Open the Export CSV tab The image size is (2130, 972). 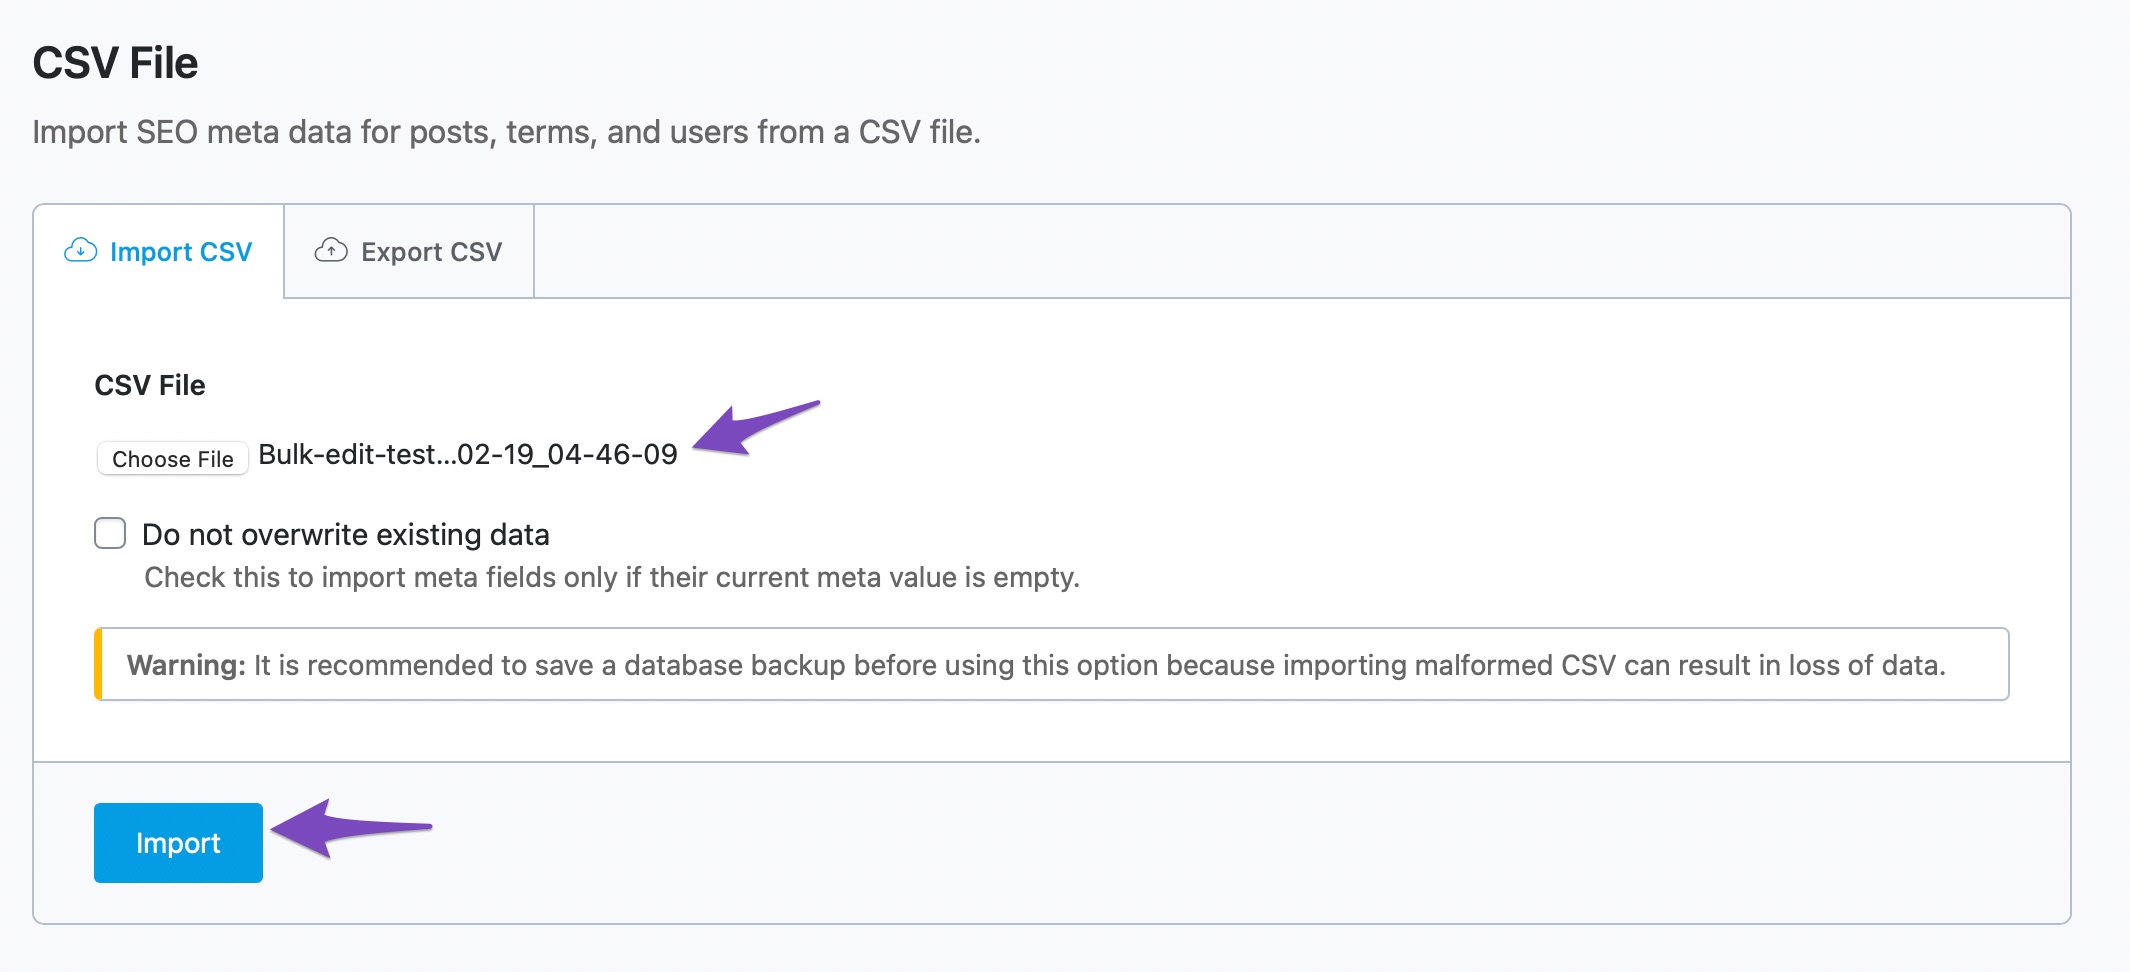[410, 252]
